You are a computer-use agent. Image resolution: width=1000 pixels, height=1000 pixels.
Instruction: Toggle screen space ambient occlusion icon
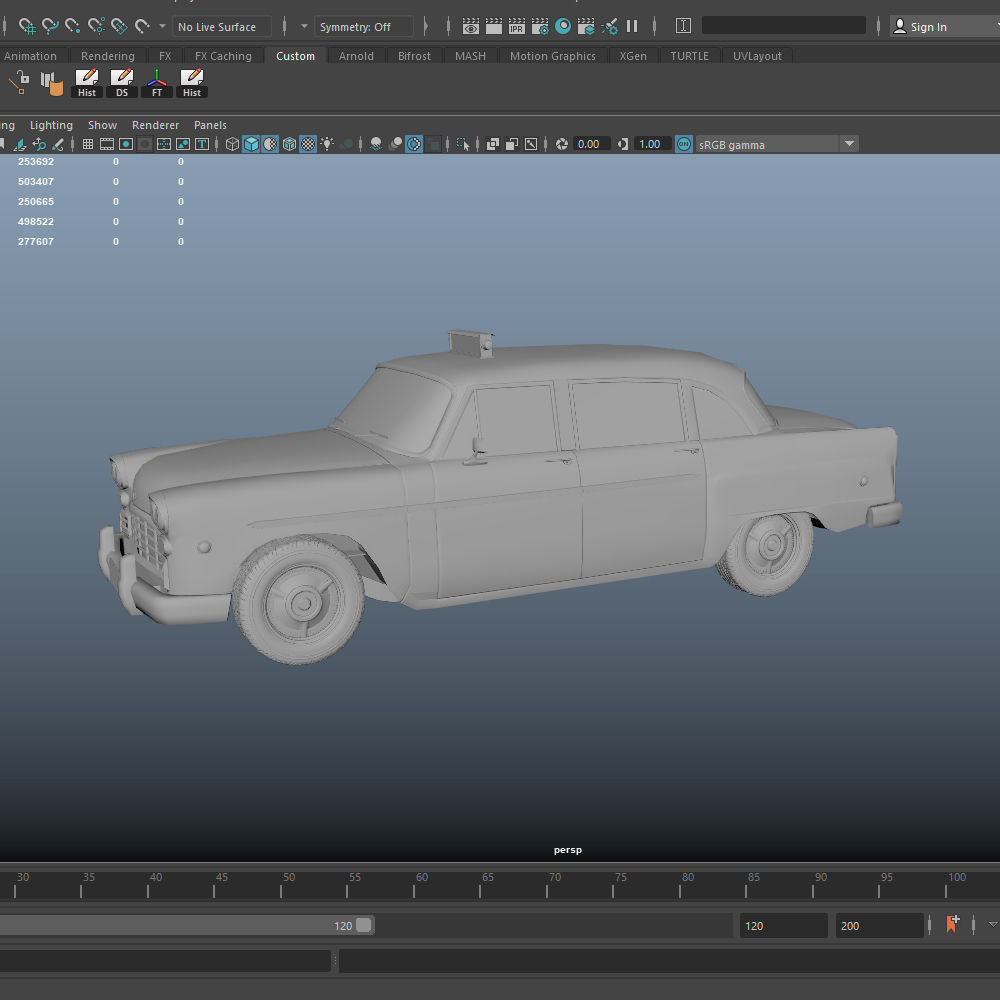[x=376, y=144]
